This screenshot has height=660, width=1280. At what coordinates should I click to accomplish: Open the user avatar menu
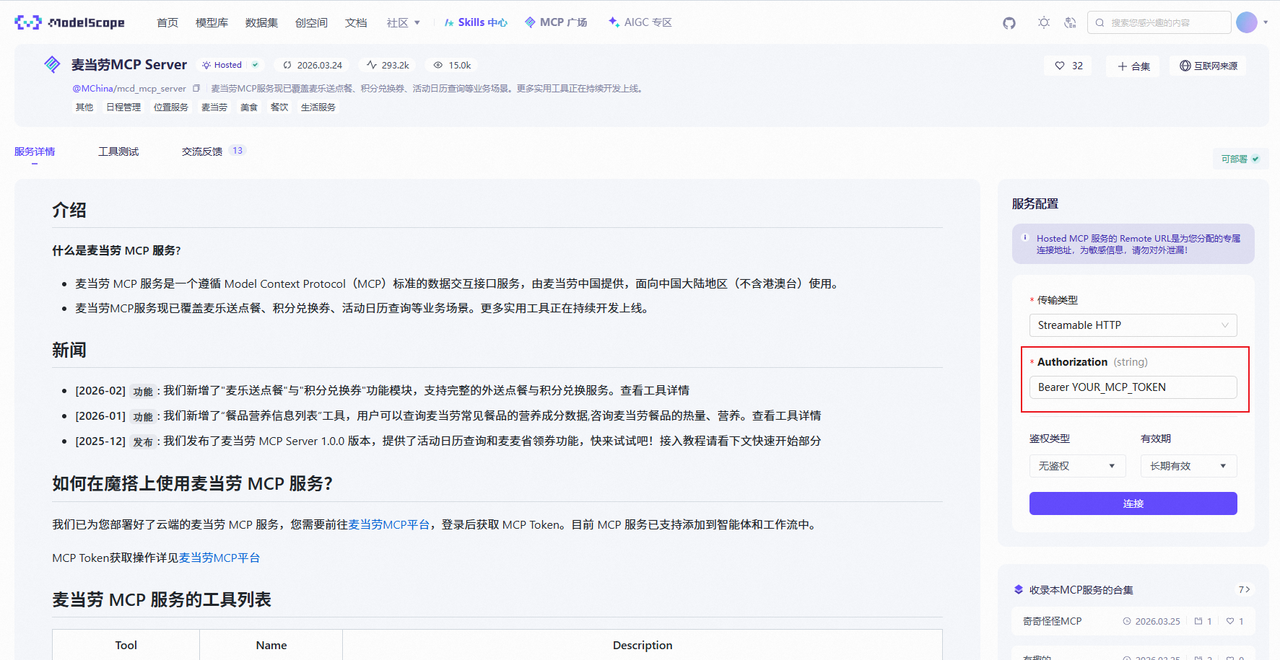click(1247, 22)
